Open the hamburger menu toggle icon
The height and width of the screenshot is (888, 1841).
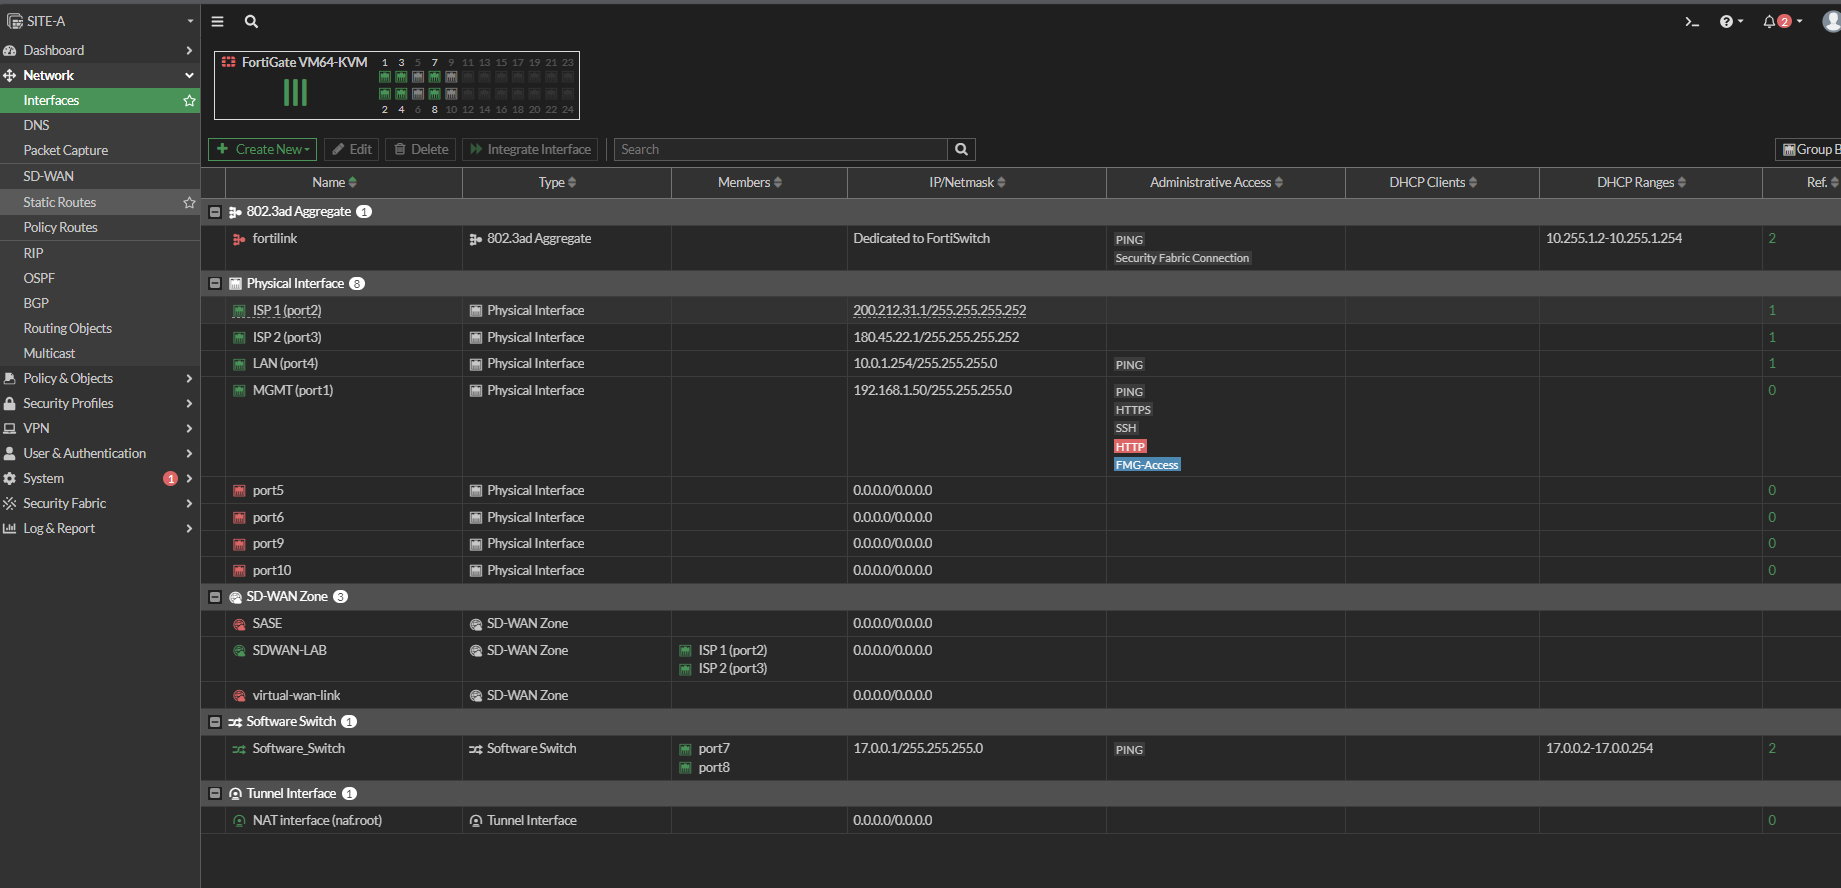pyautogui.click(x=217, y=21)
